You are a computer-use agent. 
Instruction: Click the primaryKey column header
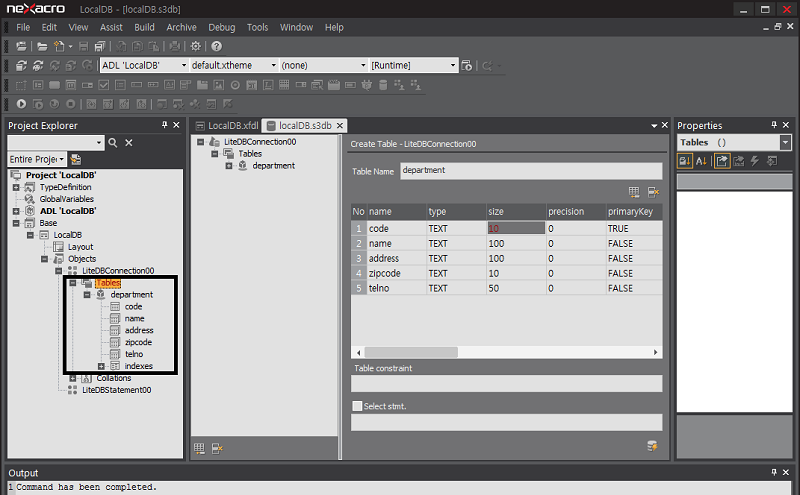(634, 211)
